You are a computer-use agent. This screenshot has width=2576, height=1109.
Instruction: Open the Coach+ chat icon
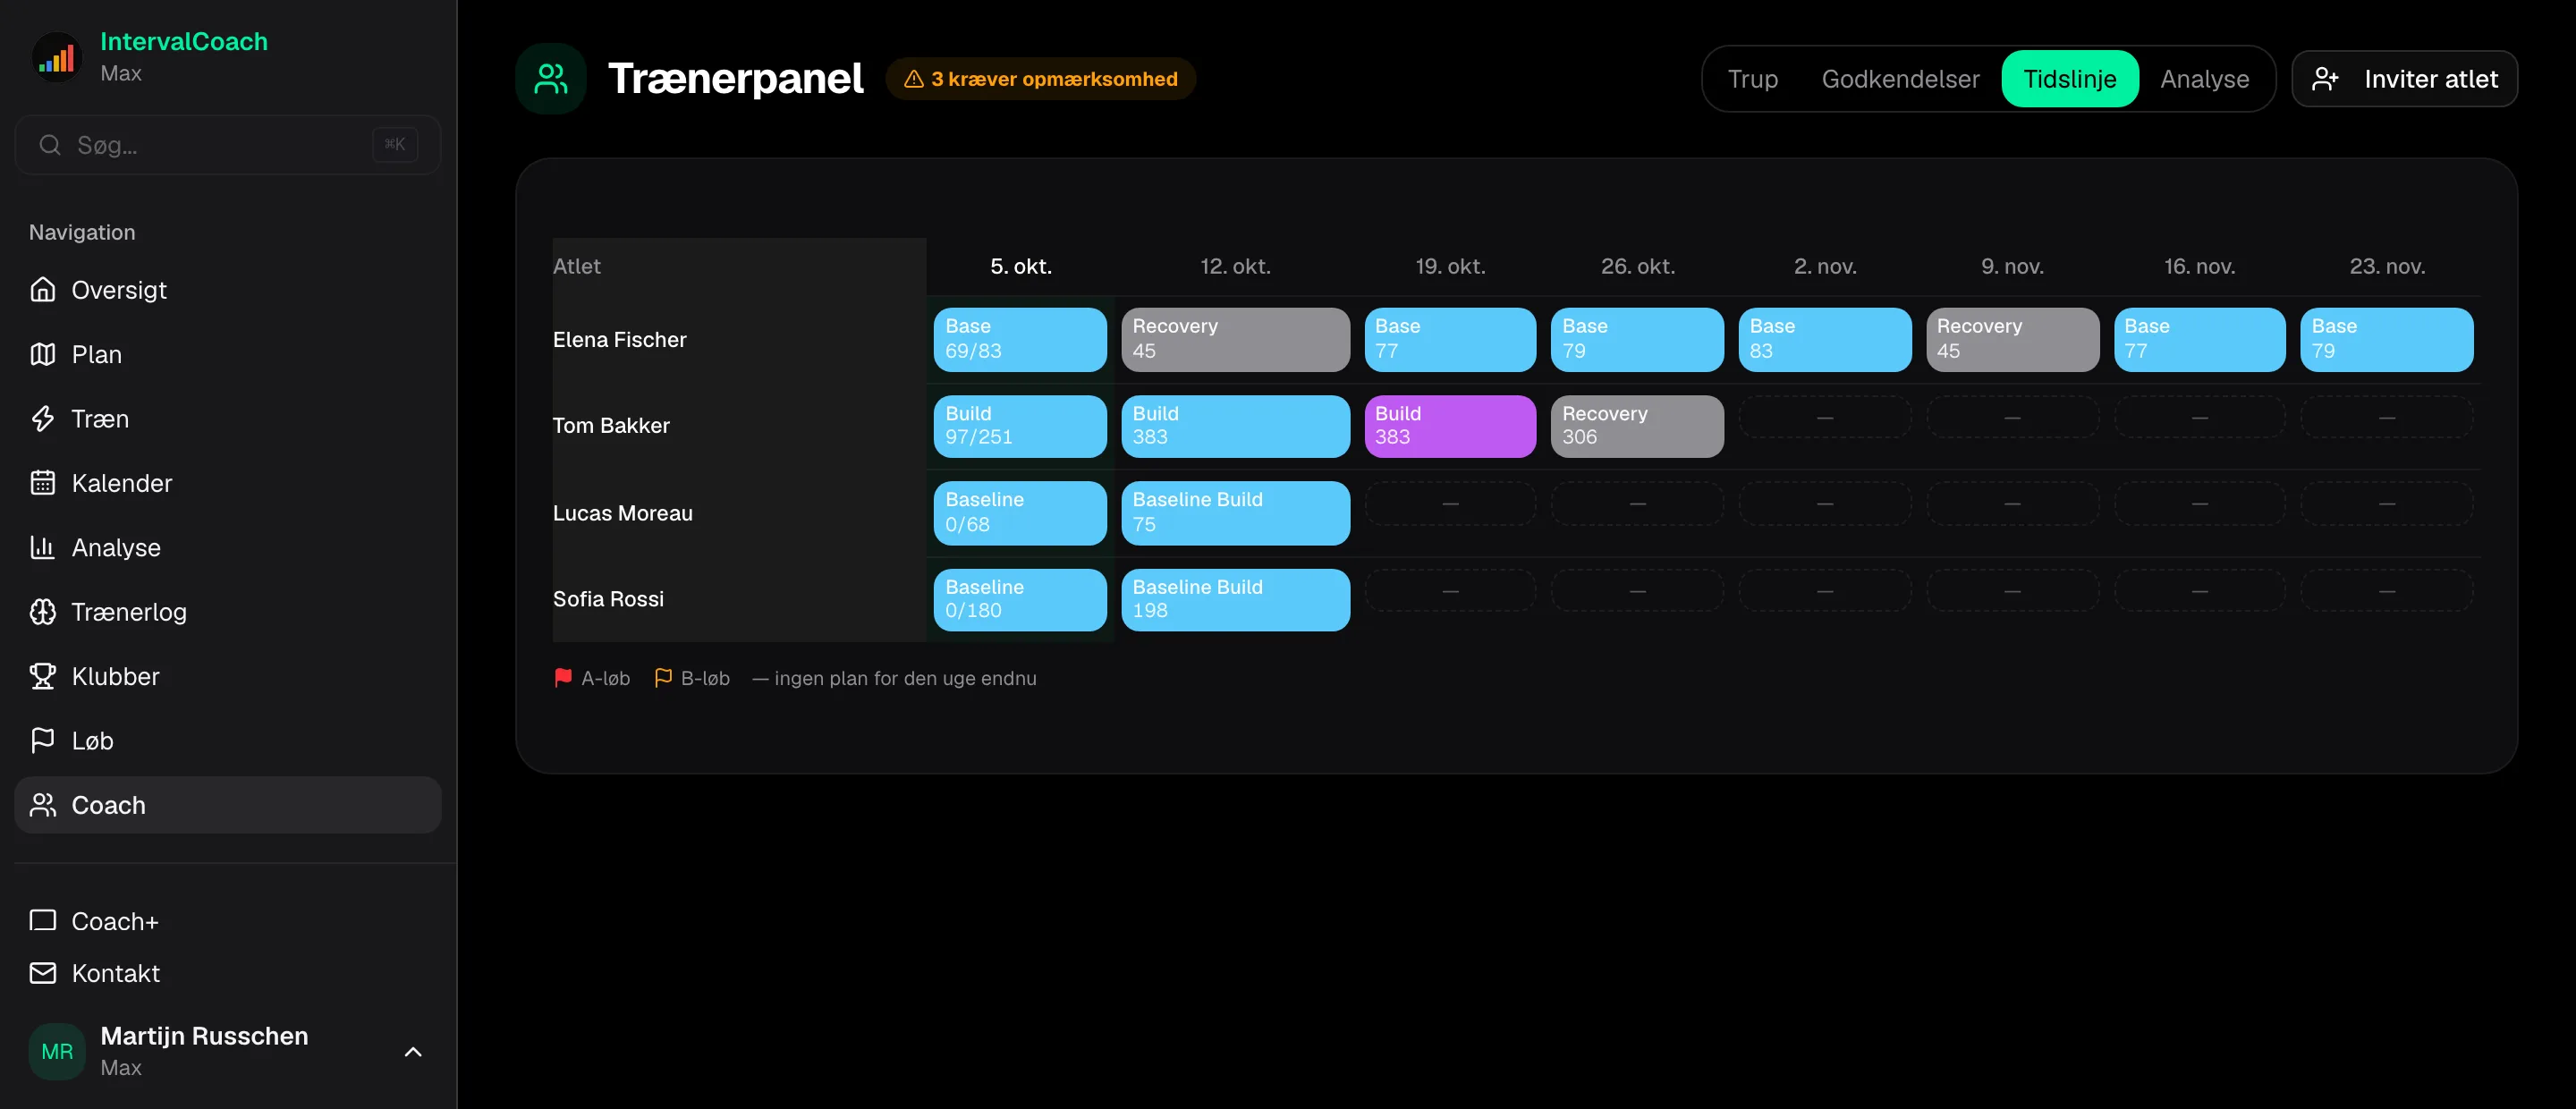pos(43,920)
